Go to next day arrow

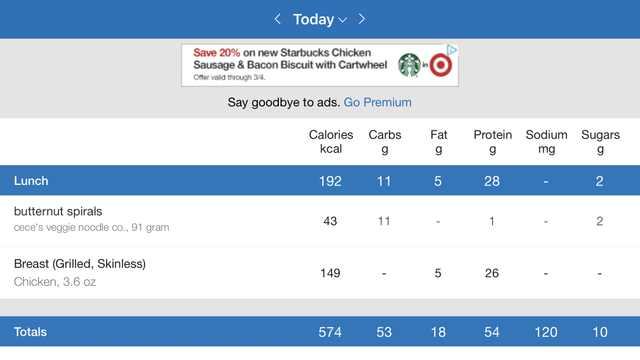click(x=362, y=19)
